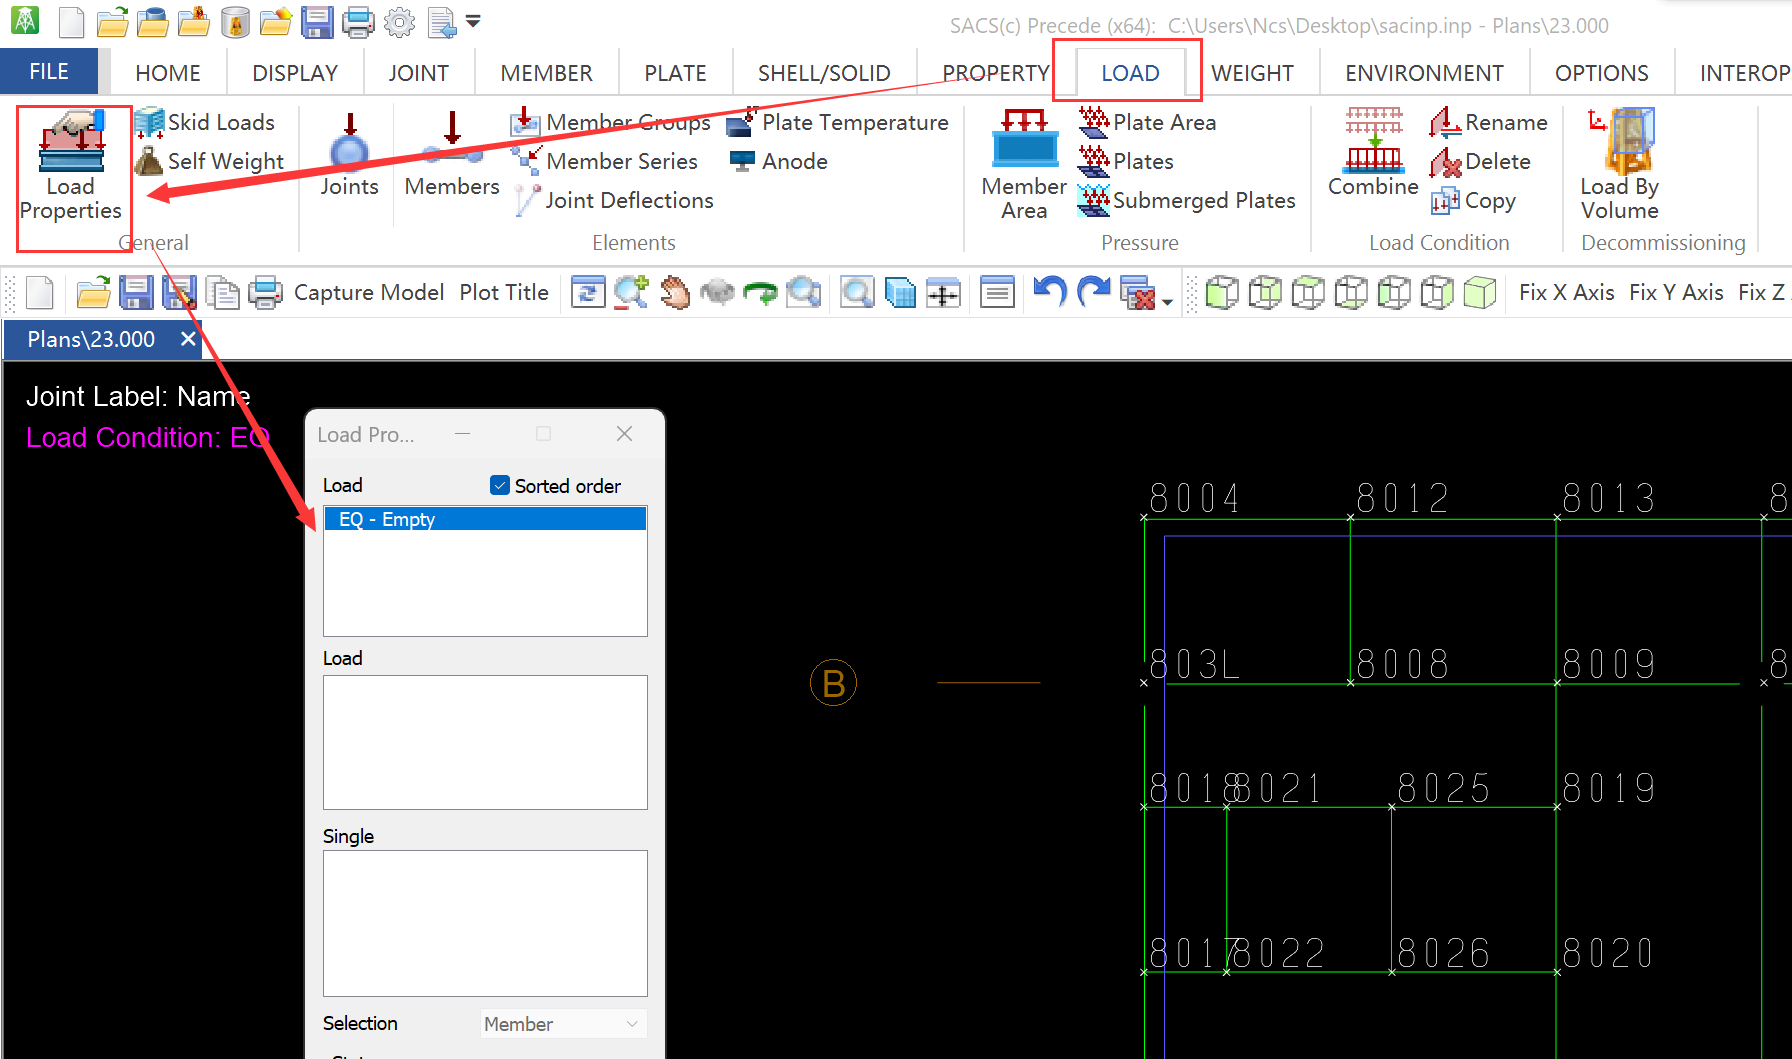Click the Self Weight icon
The height and width of the screenshot is (1059, 1792).
point(149,161)
